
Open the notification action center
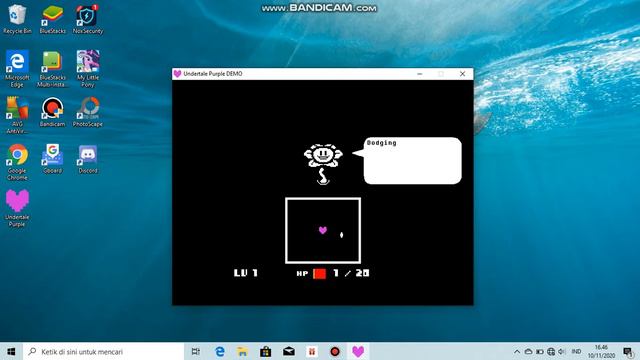[x=628, y=351]
